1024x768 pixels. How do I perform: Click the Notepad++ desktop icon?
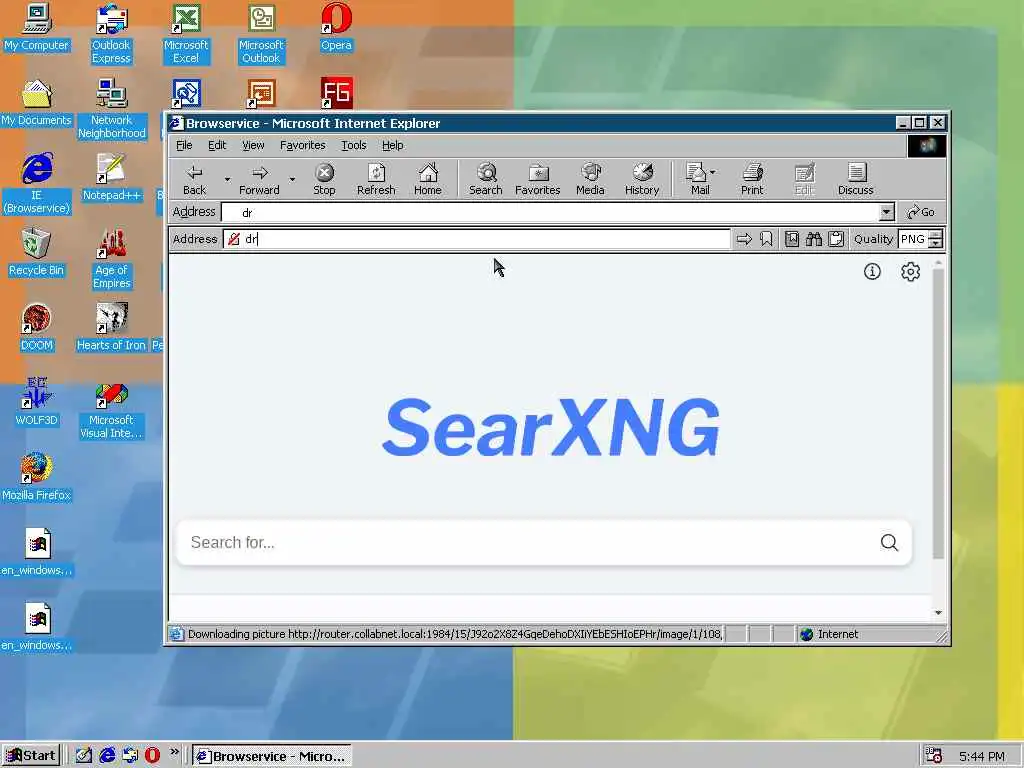[x=111, y=177]
